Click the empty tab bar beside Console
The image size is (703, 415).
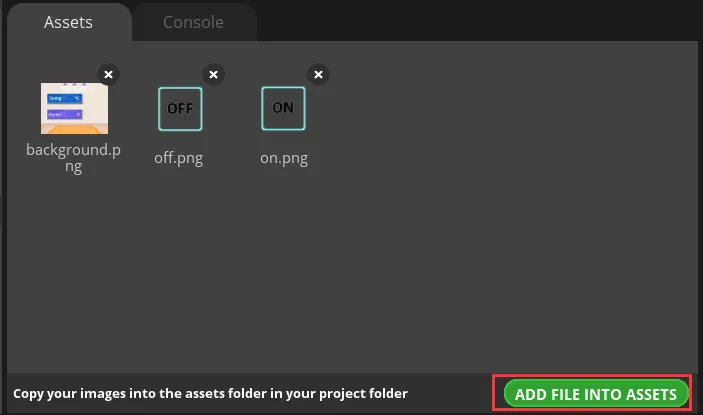click(480, 22)
